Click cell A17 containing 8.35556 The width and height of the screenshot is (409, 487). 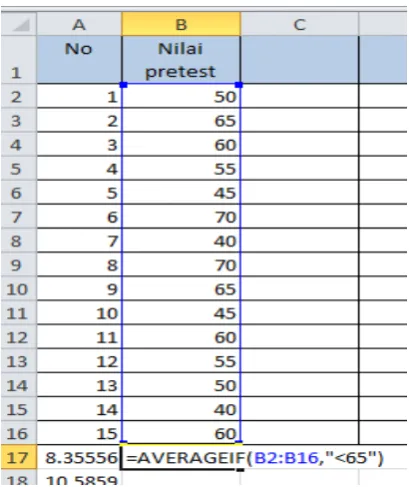(79, 457)
